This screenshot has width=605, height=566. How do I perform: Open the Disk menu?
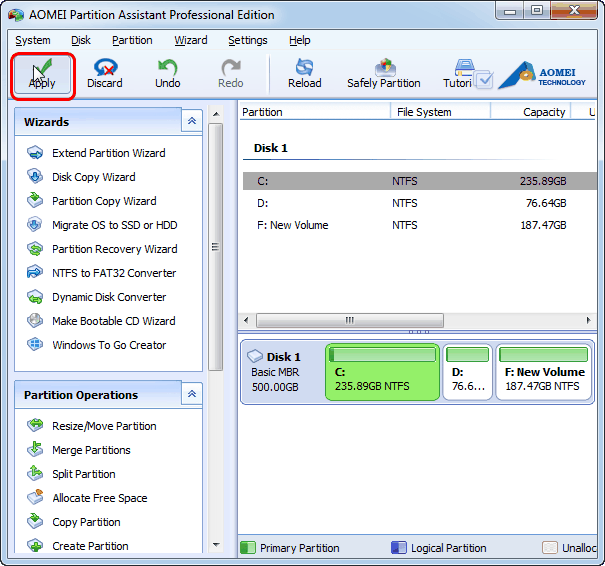[x=81, y=40]
